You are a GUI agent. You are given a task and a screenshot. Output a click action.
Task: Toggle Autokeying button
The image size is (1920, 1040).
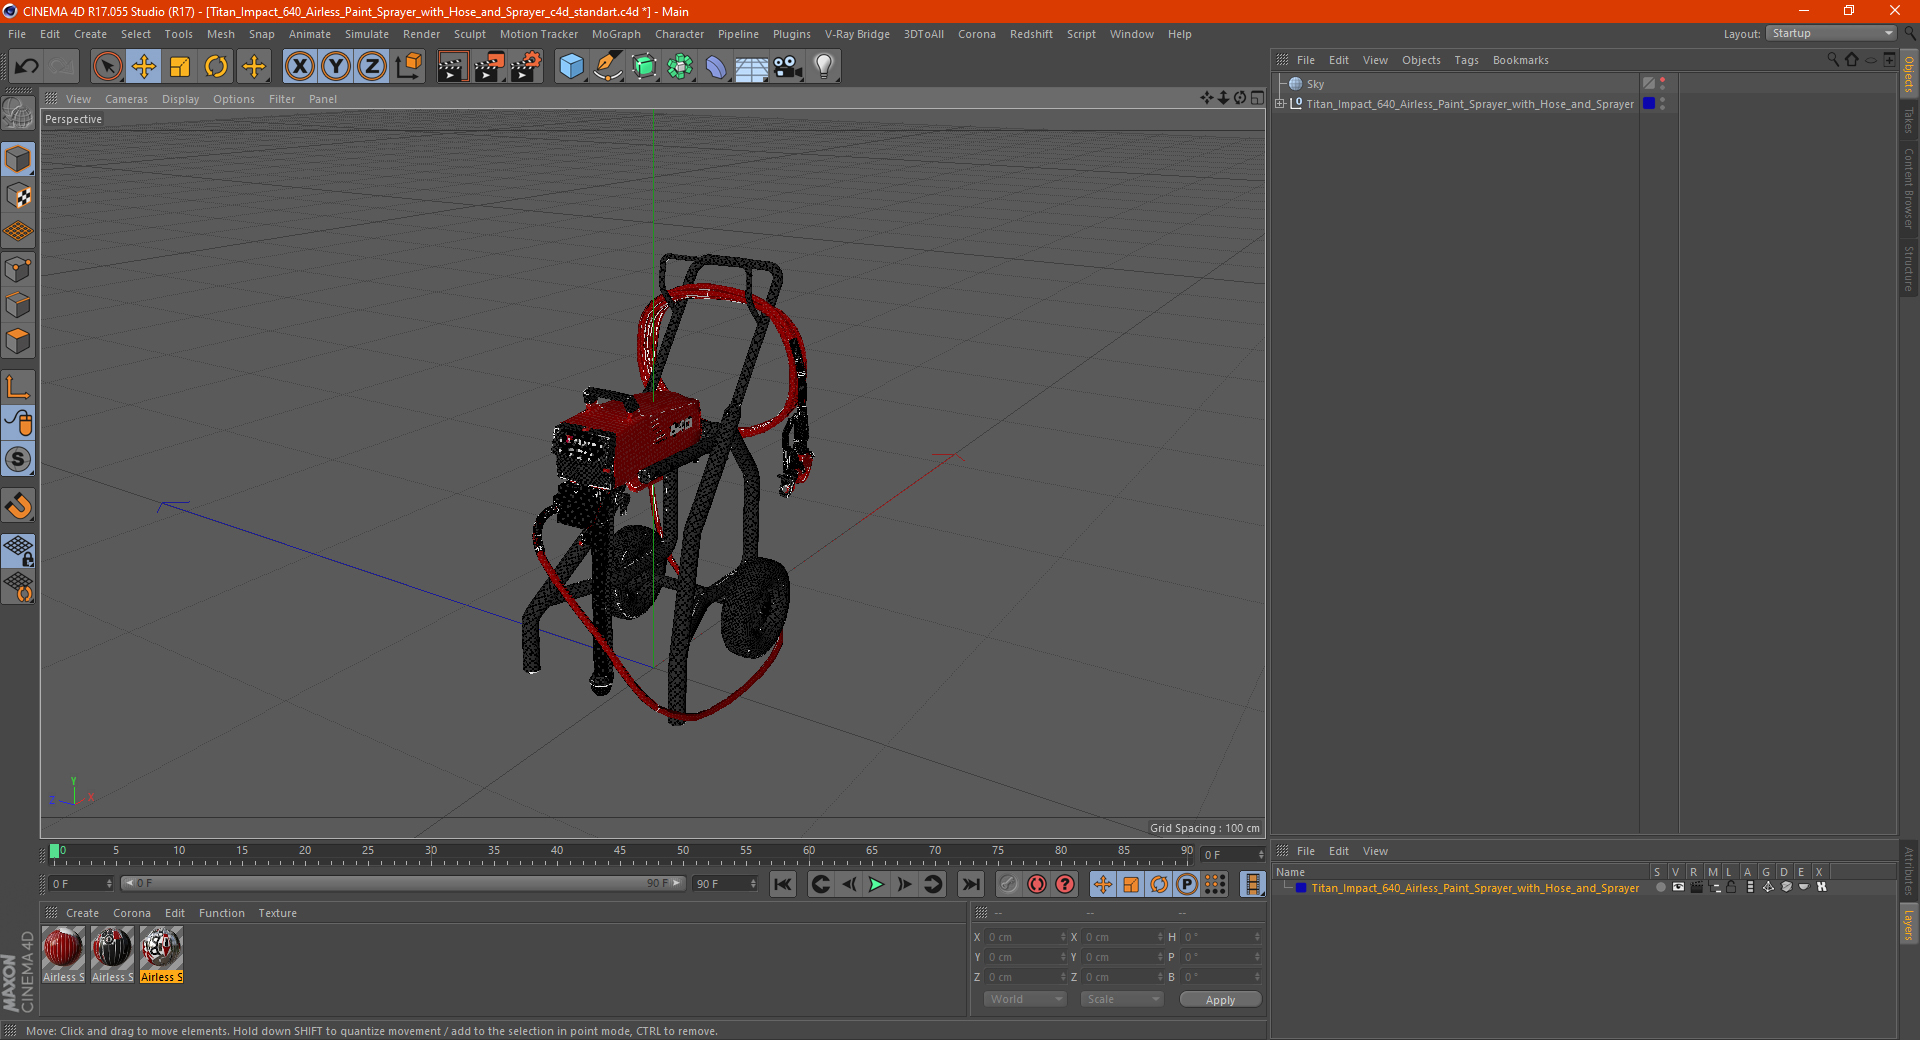pos(1037,884)
